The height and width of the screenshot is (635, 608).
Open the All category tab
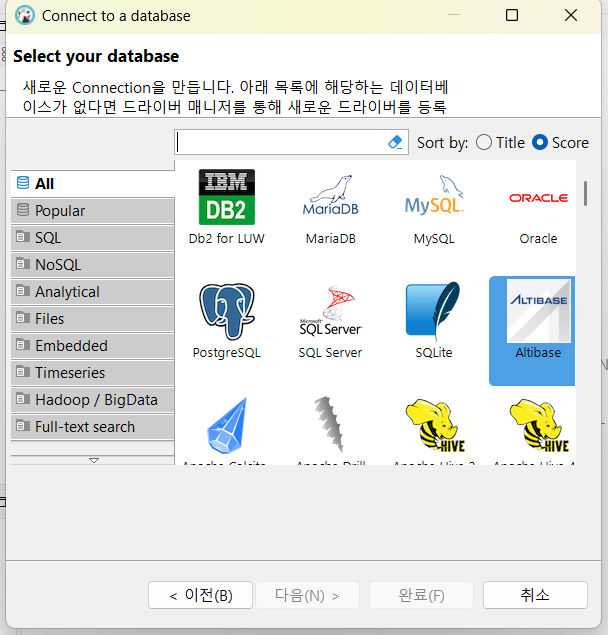93,183
